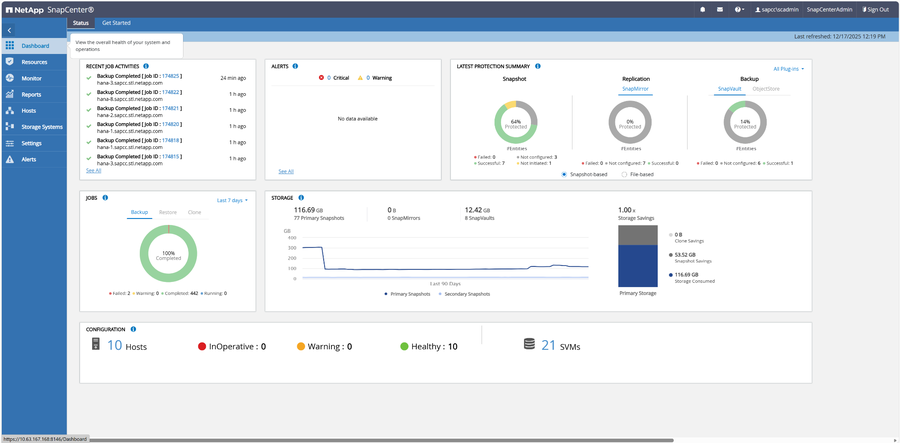900x443 pixels.
Task: Switch to the Get Started tab
Action: pos(116,23)
